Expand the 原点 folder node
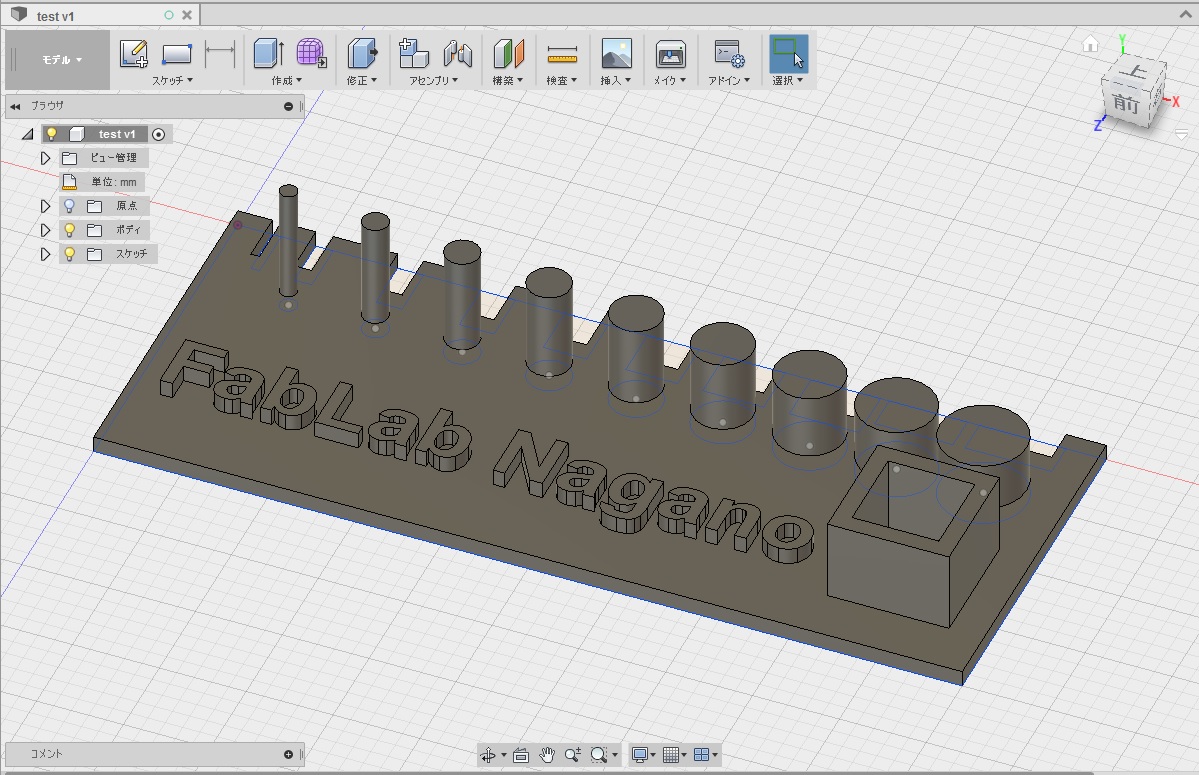Screen dimensions: 1199x775 [45, 206]
